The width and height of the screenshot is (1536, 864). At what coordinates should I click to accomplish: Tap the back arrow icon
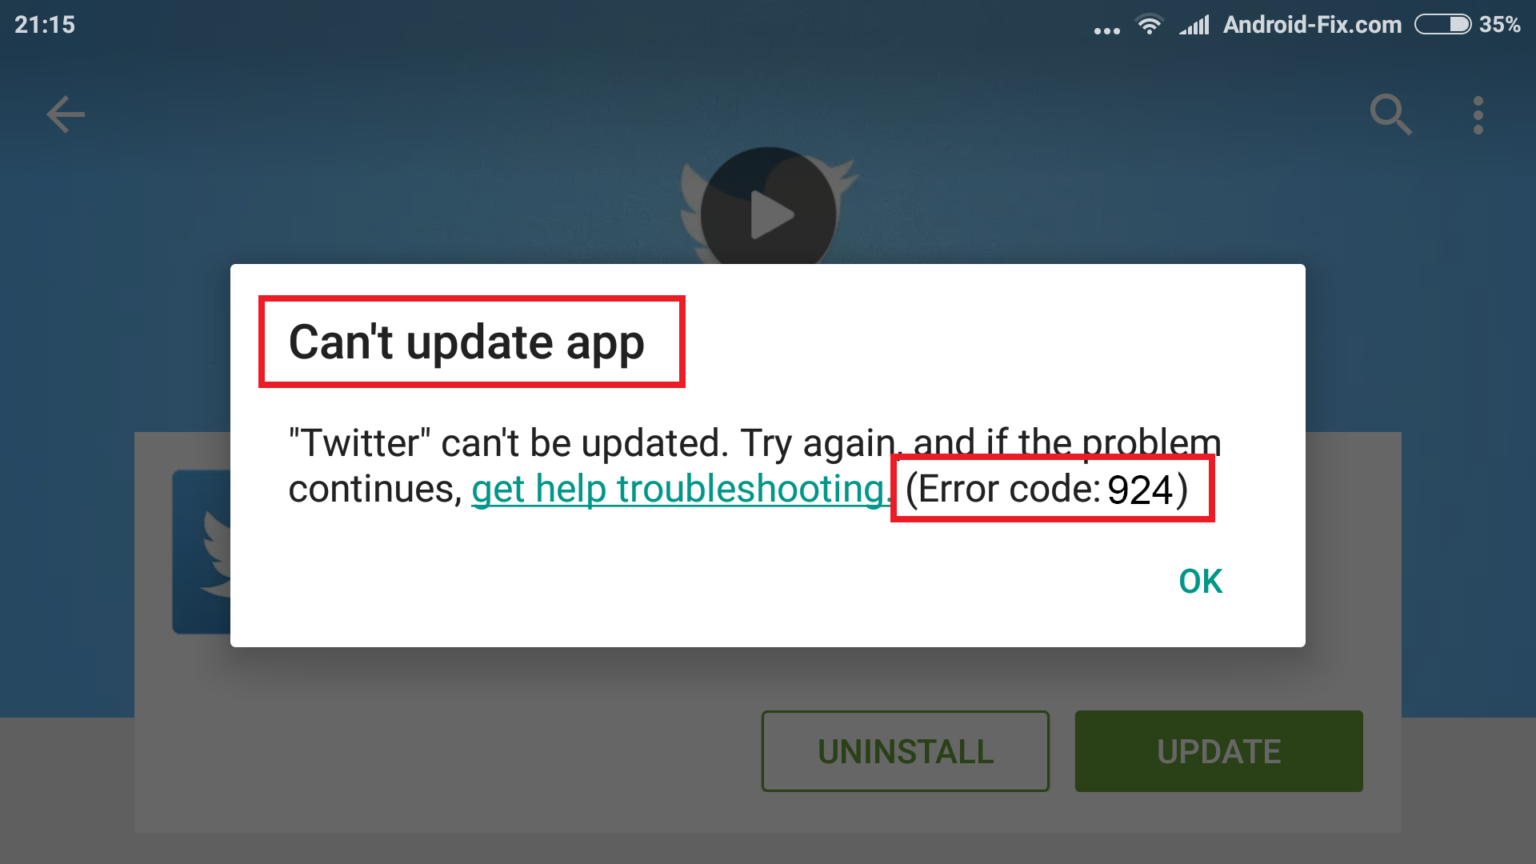[66, 114]
